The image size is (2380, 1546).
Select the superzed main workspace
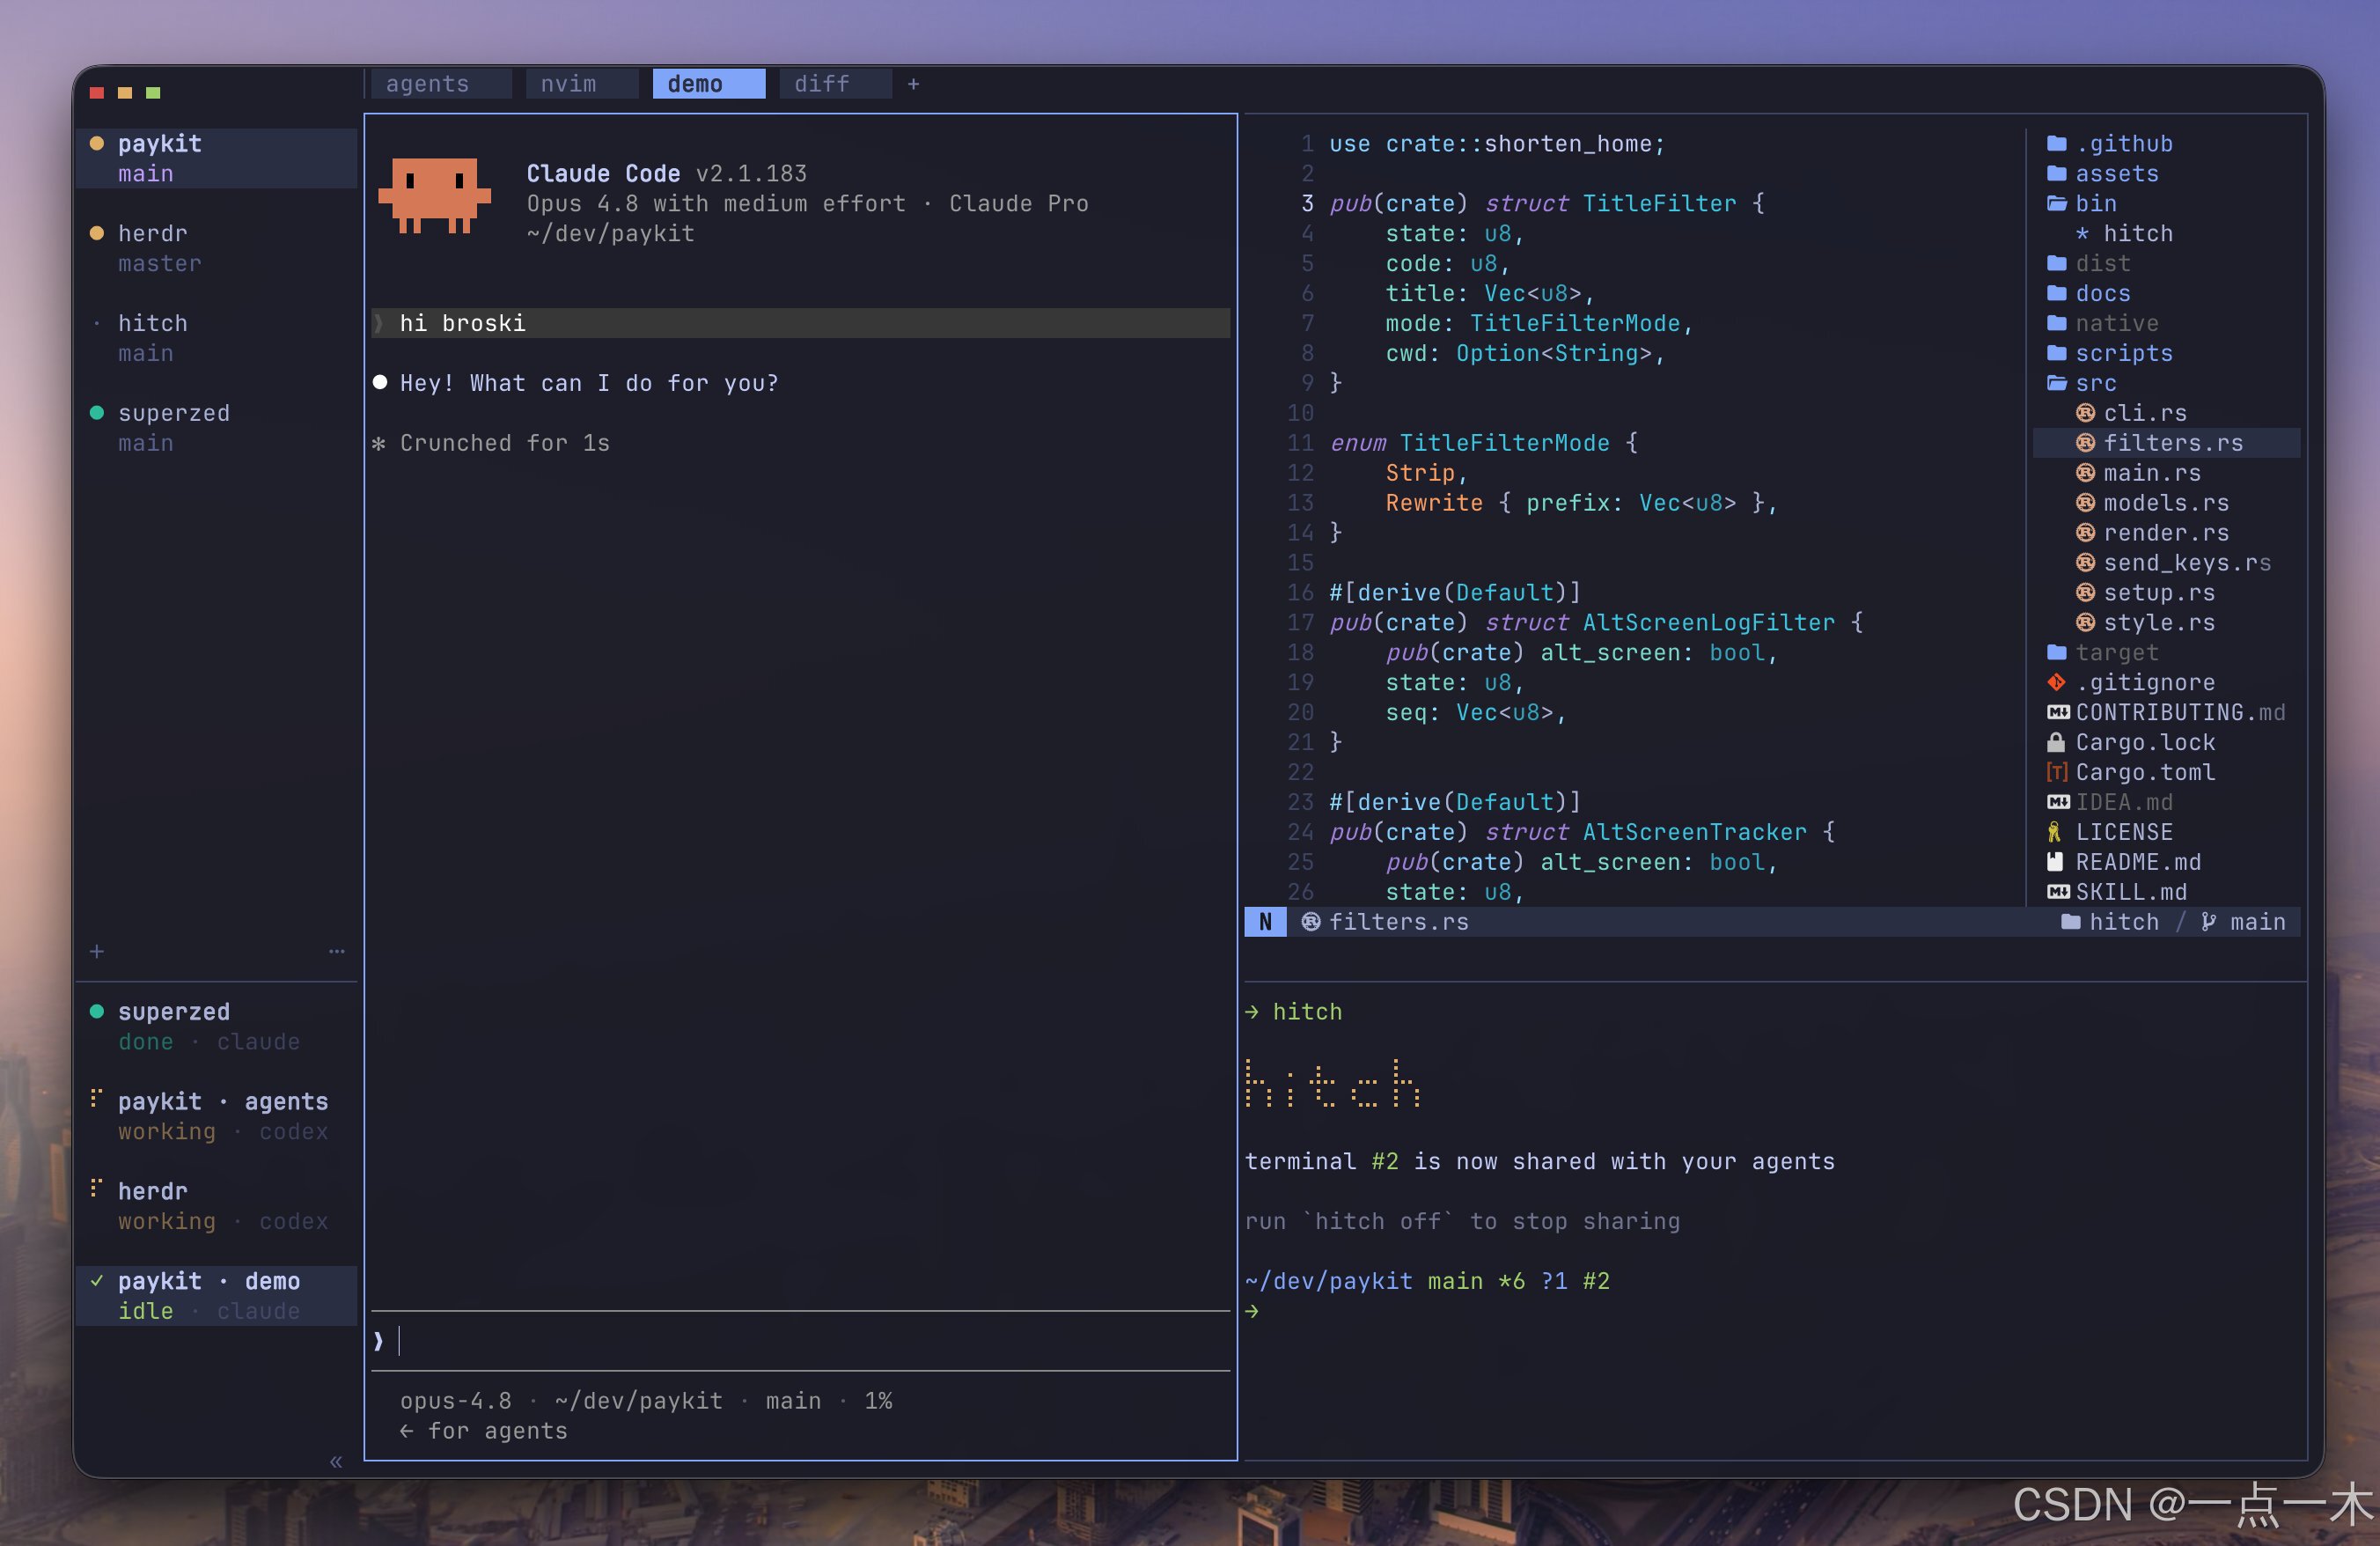[x=216, y=428]
